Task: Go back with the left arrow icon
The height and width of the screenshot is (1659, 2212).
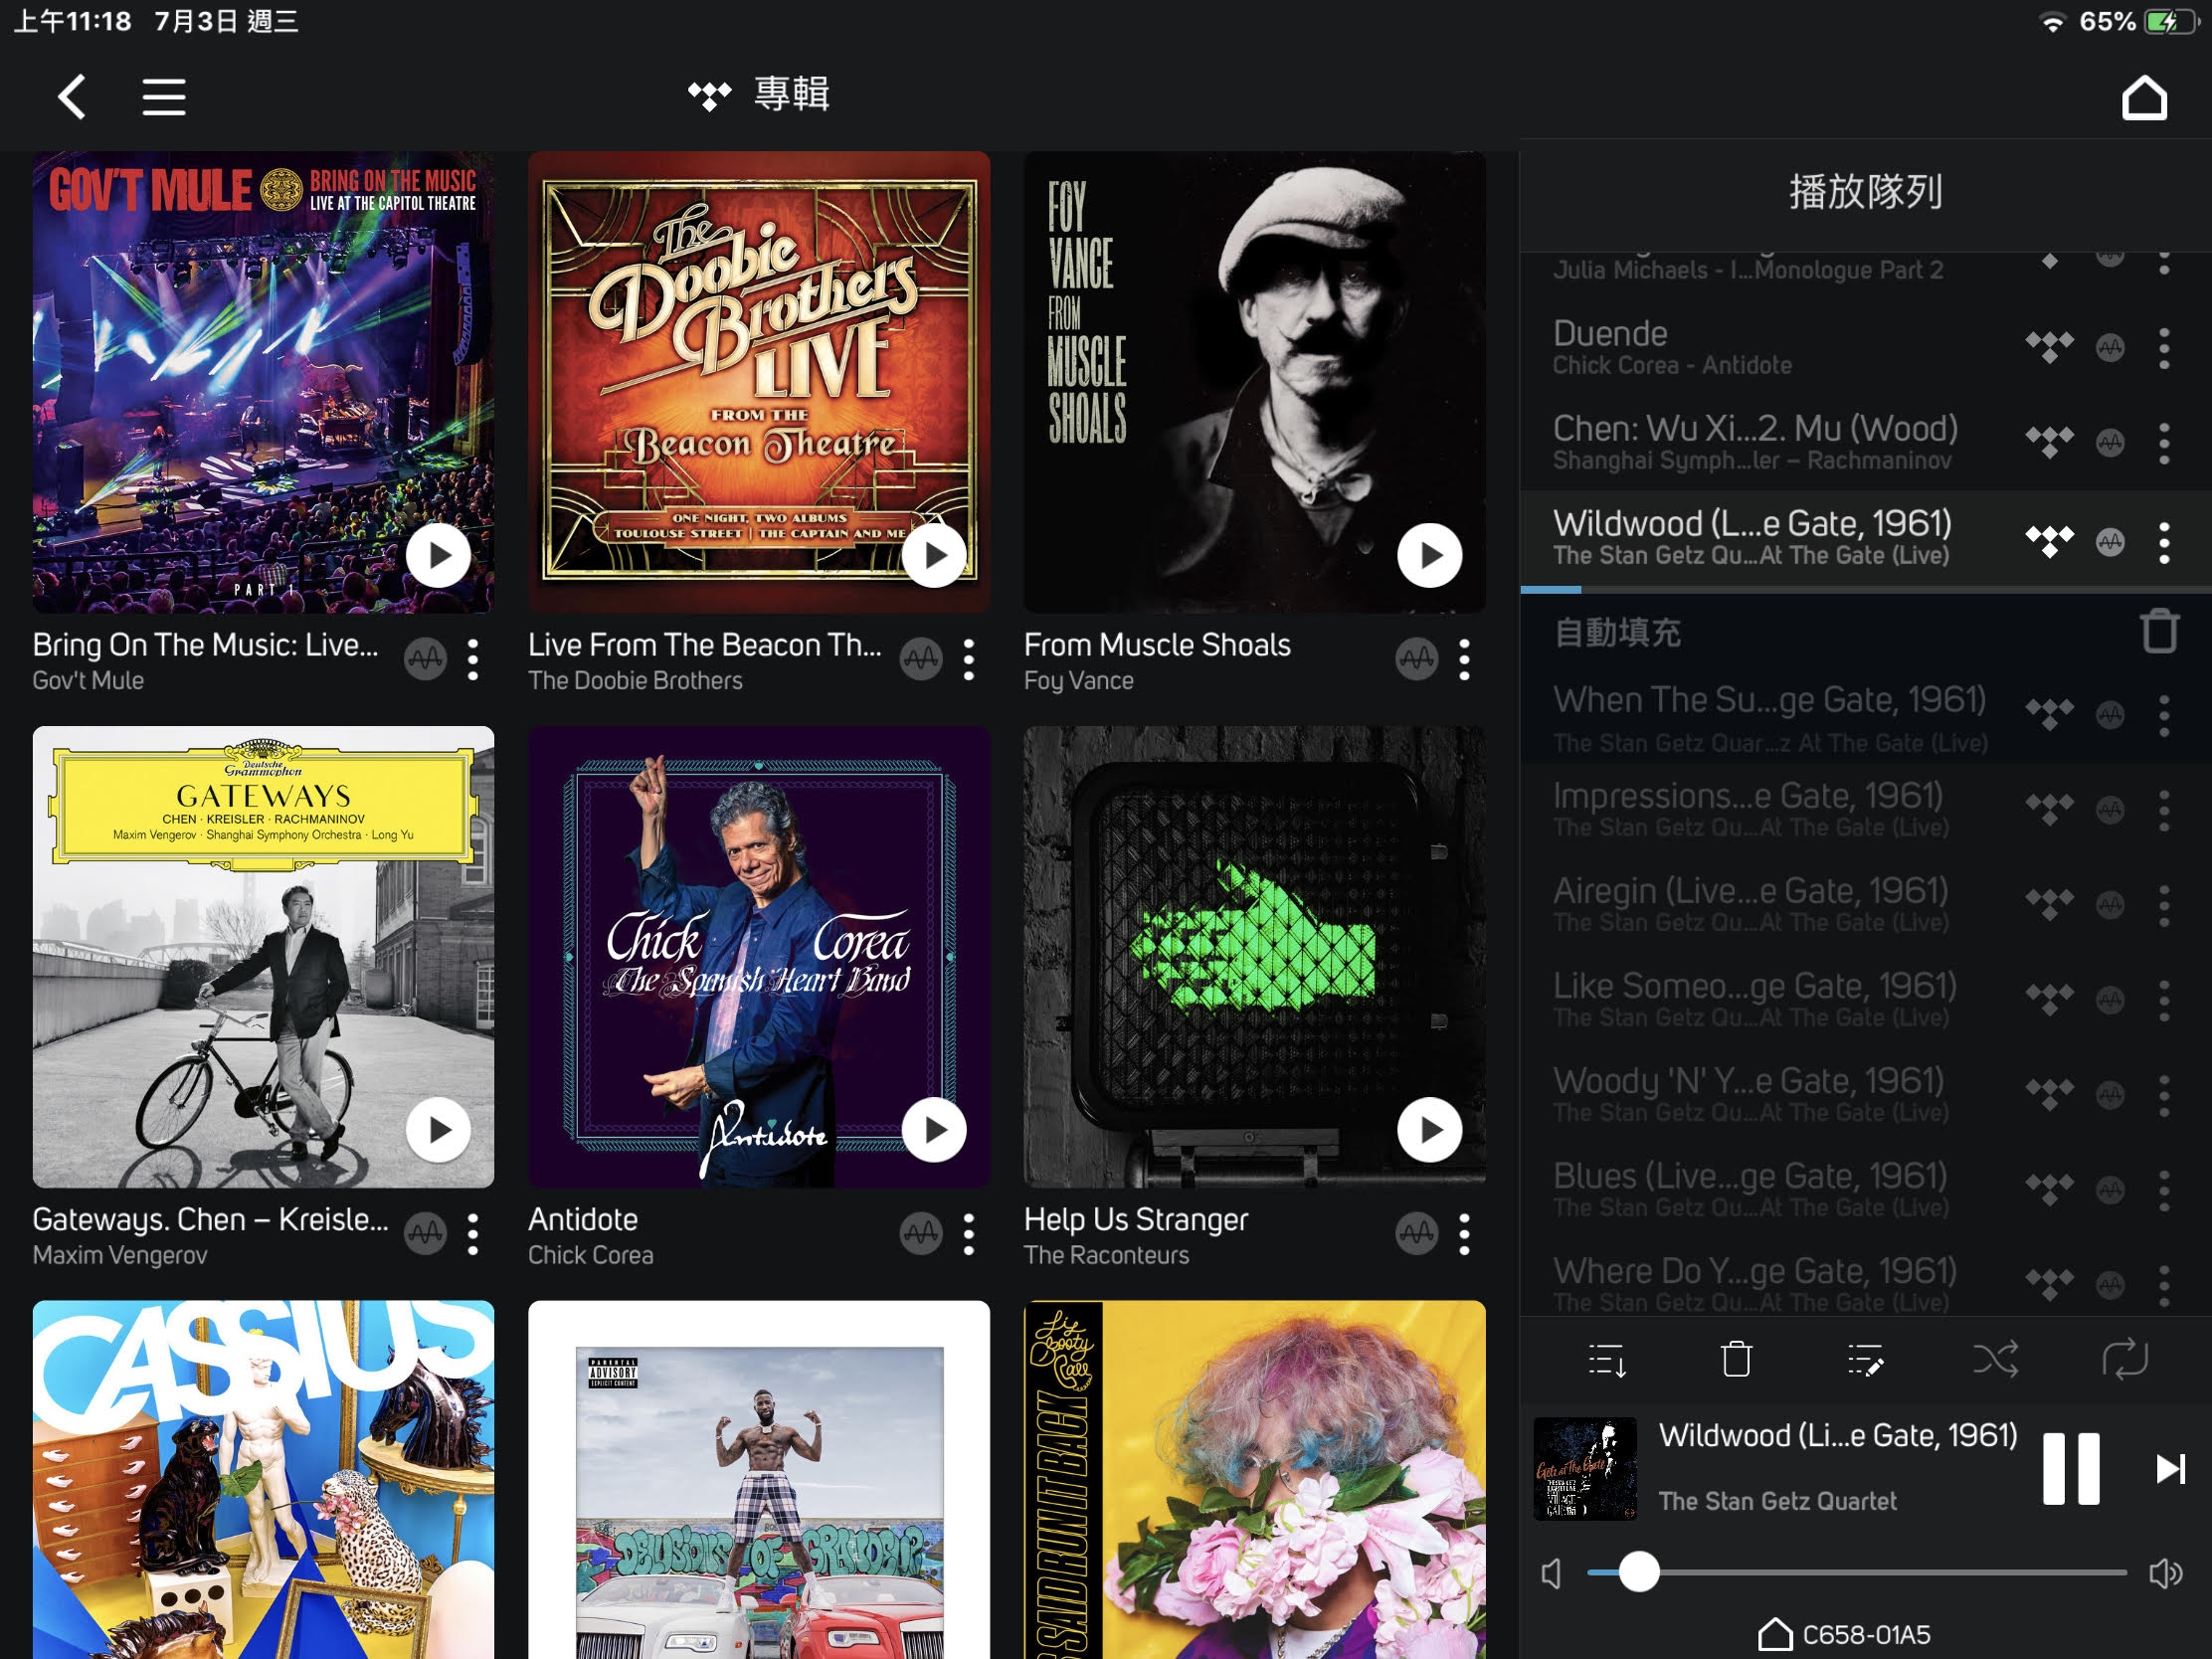Action: 72,97
